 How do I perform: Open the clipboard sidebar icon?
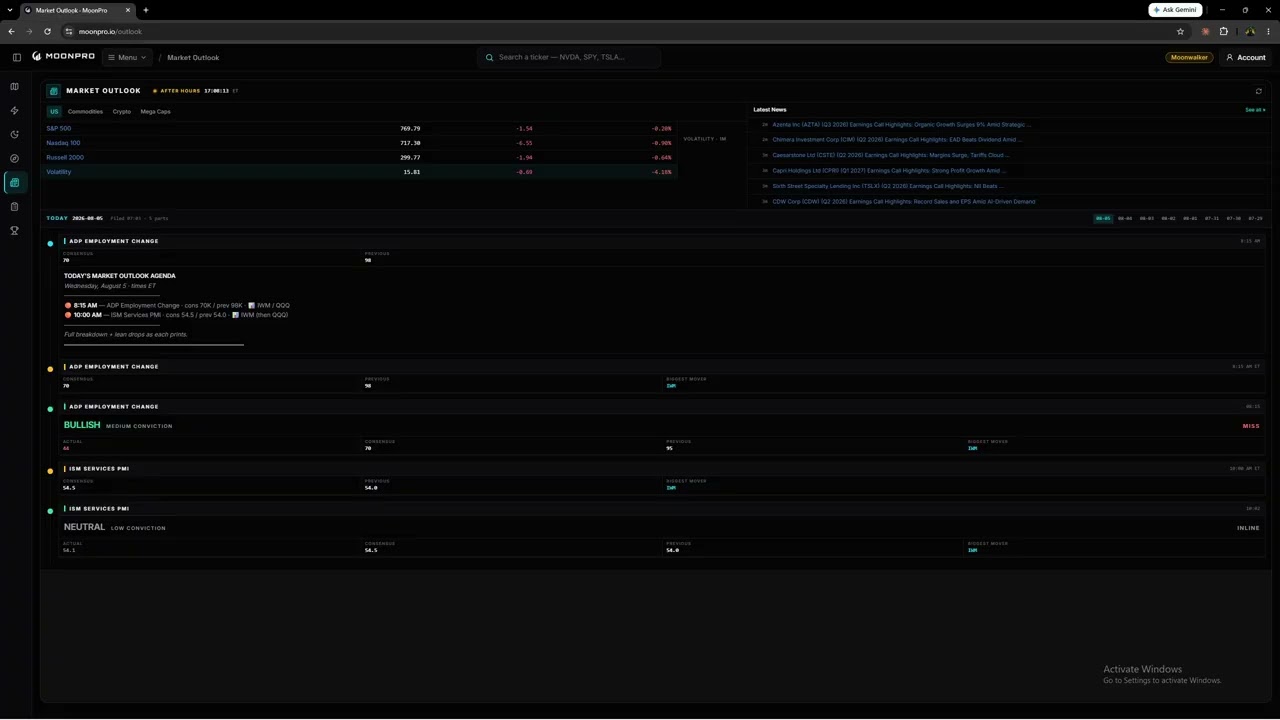click(14, 207)
